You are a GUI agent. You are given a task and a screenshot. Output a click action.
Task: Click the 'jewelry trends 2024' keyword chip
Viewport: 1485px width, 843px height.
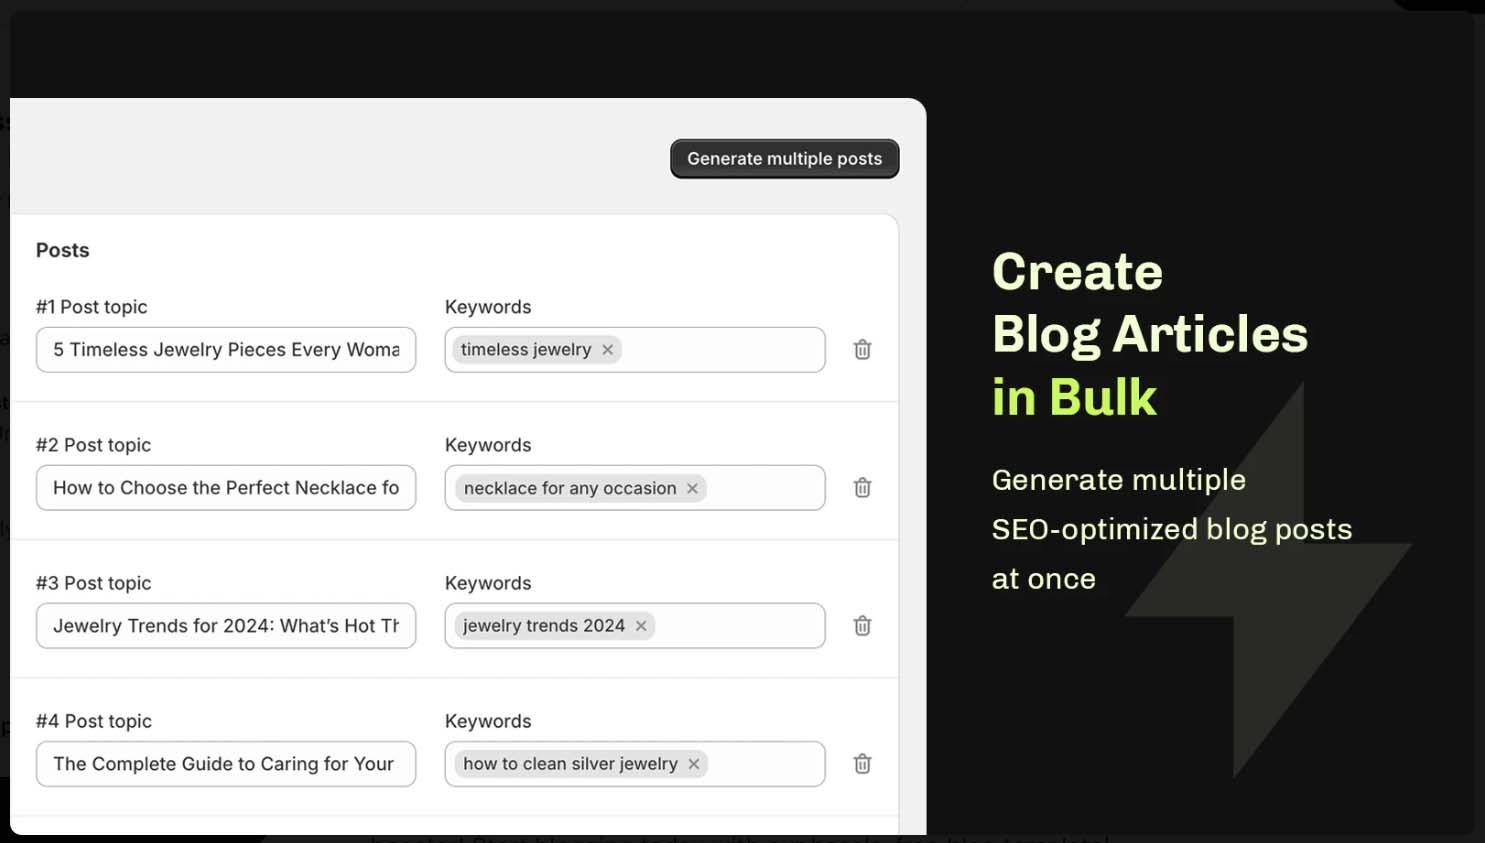click(545, 625)
